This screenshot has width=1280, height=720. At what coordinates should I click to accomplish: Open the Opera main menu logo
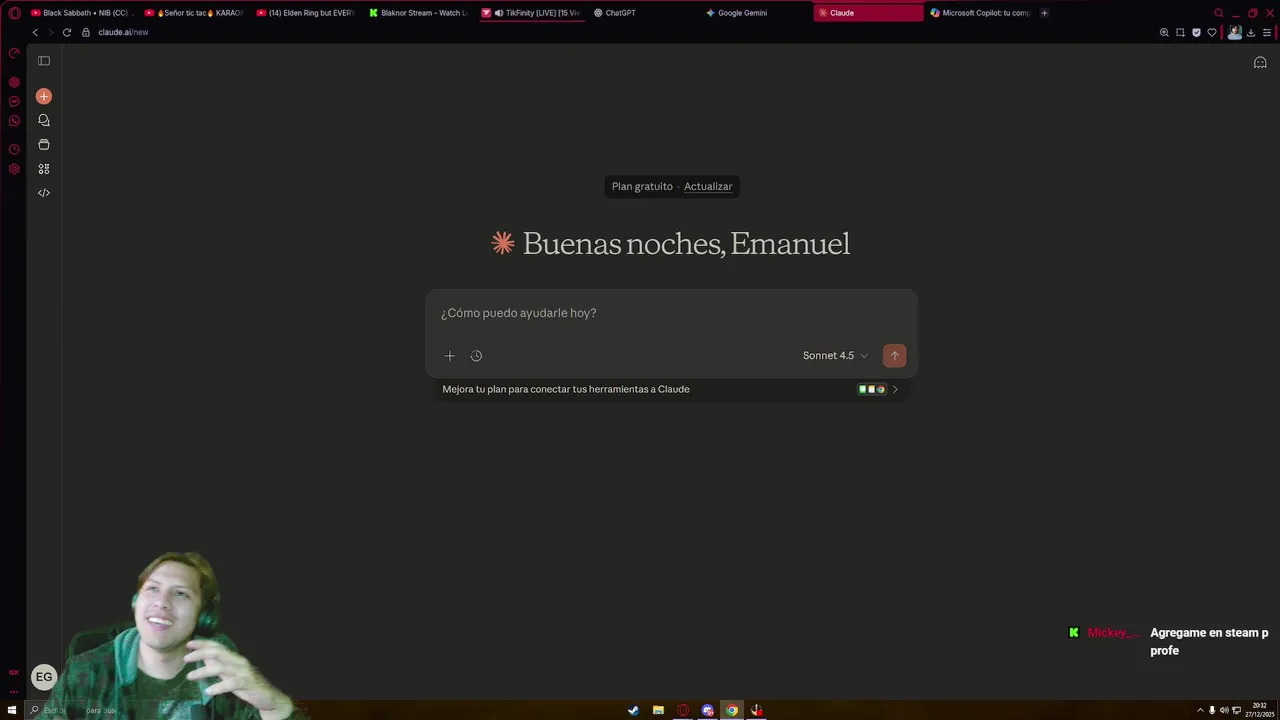(14, 13)
